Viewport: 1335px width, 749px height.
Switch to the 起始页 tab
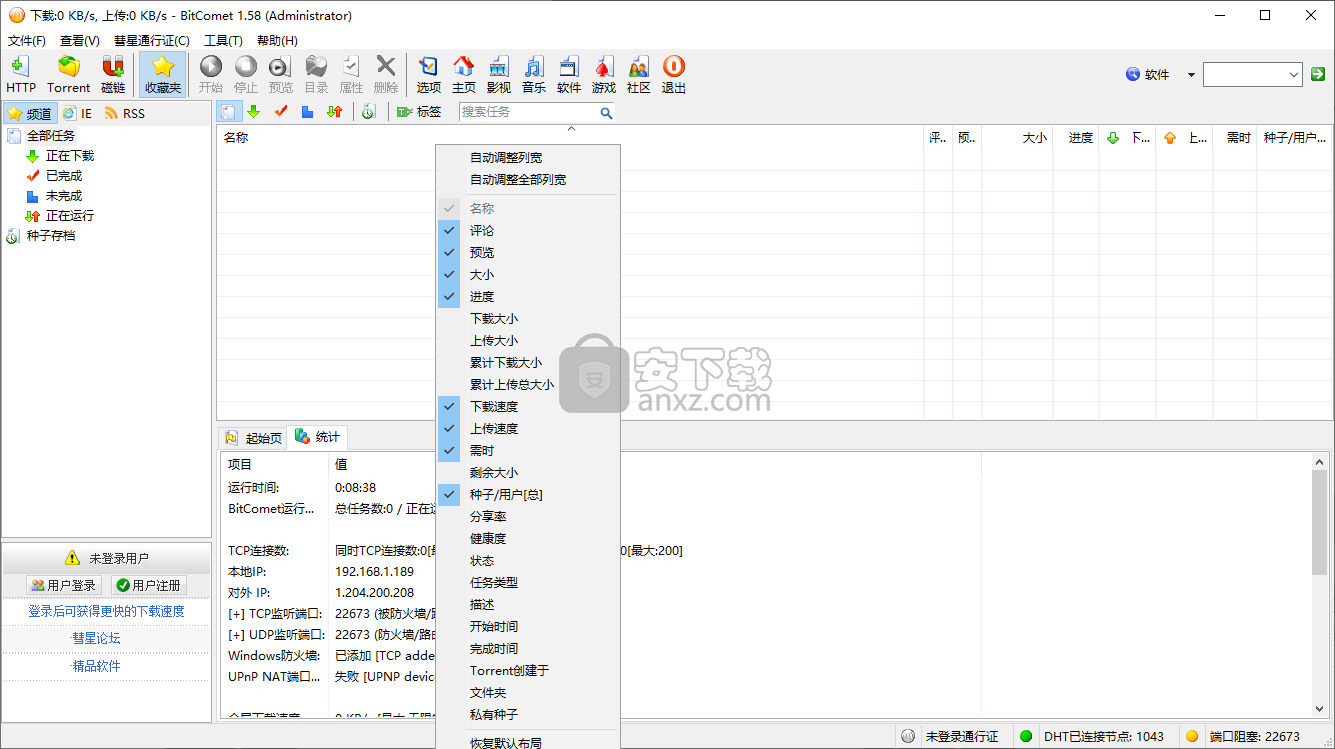254,438
